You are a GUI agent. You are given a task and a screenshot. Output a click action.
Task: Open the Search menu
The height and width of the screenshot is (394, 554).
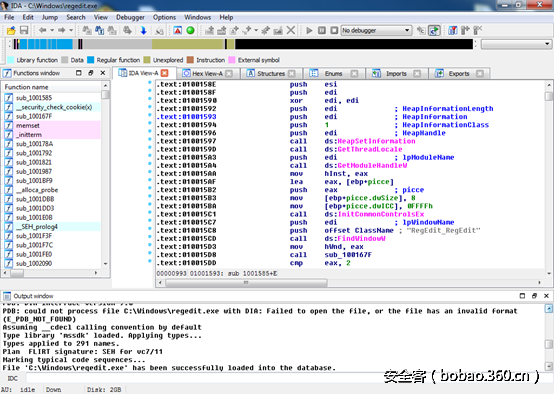[76, 17]
